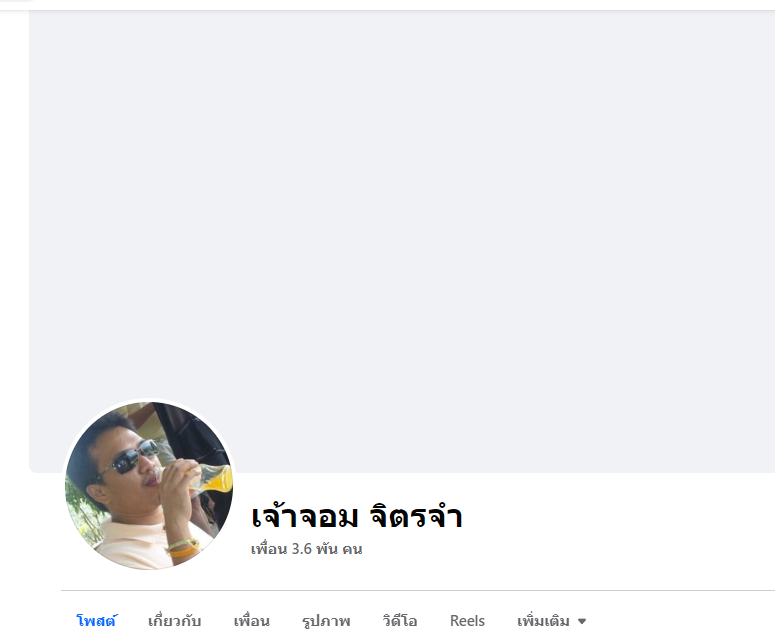The height and width of the screenshot is (639, 775).
Task: Show the highlighted blue โพสต์ posts tab
Action: pos(96,621)
